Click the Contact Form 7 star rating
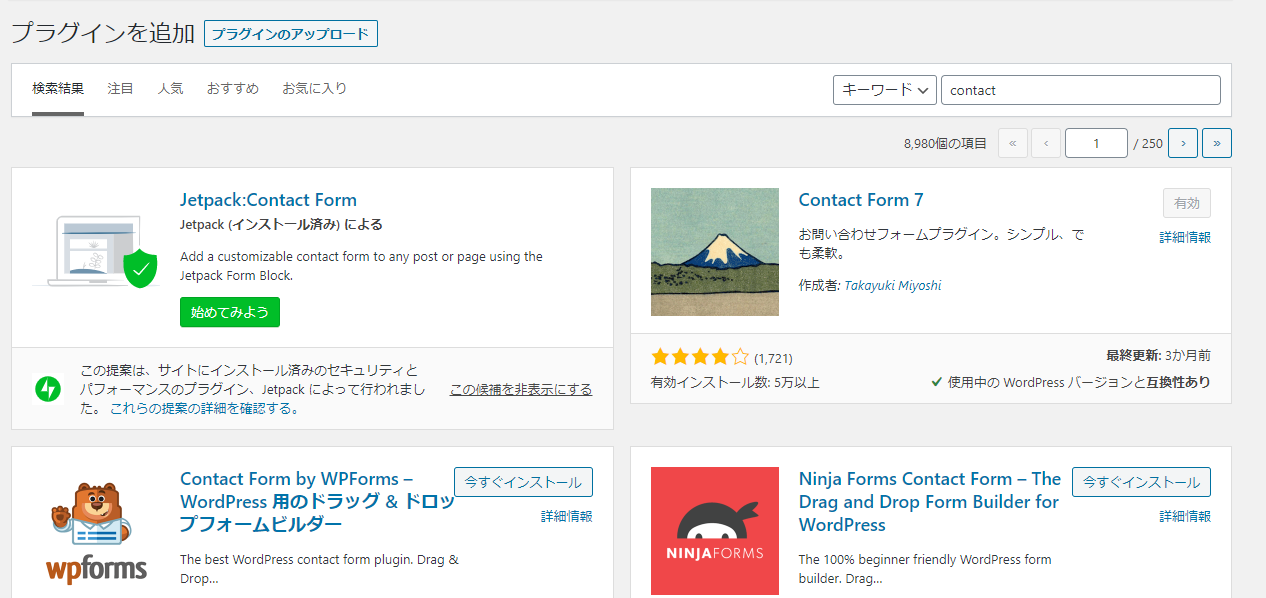Viewport: 1266px width, 598px height. pos(699,357)
